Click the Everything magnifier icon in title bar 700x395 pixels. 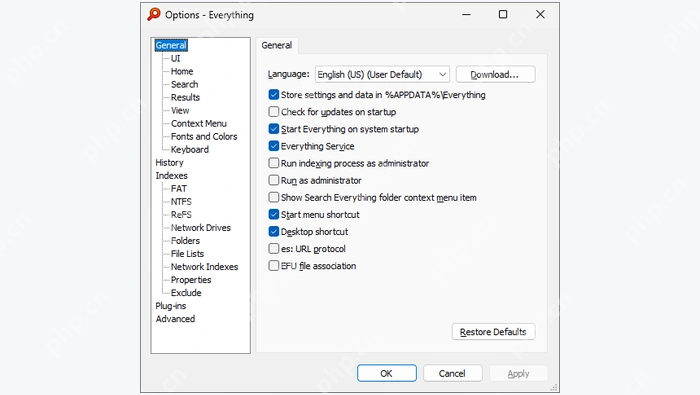[x=154, y=14]
